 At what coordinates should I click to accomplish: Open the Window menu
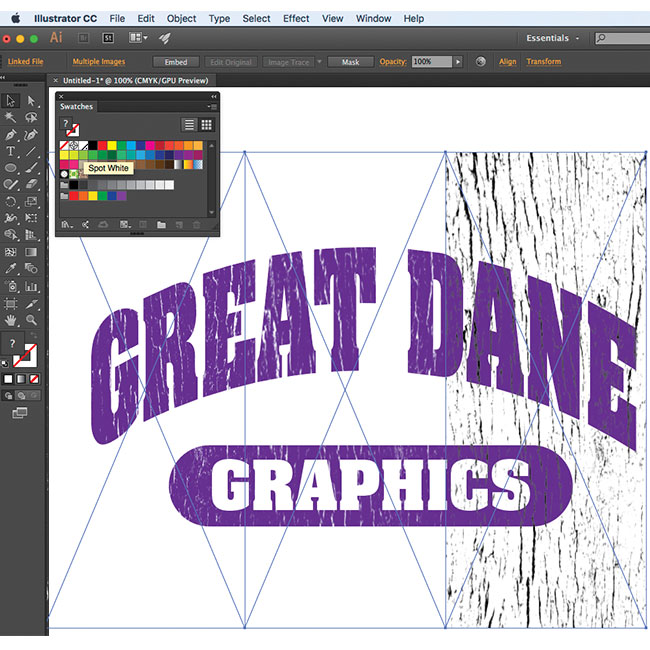pyautogui.click(x=374, y=19)
